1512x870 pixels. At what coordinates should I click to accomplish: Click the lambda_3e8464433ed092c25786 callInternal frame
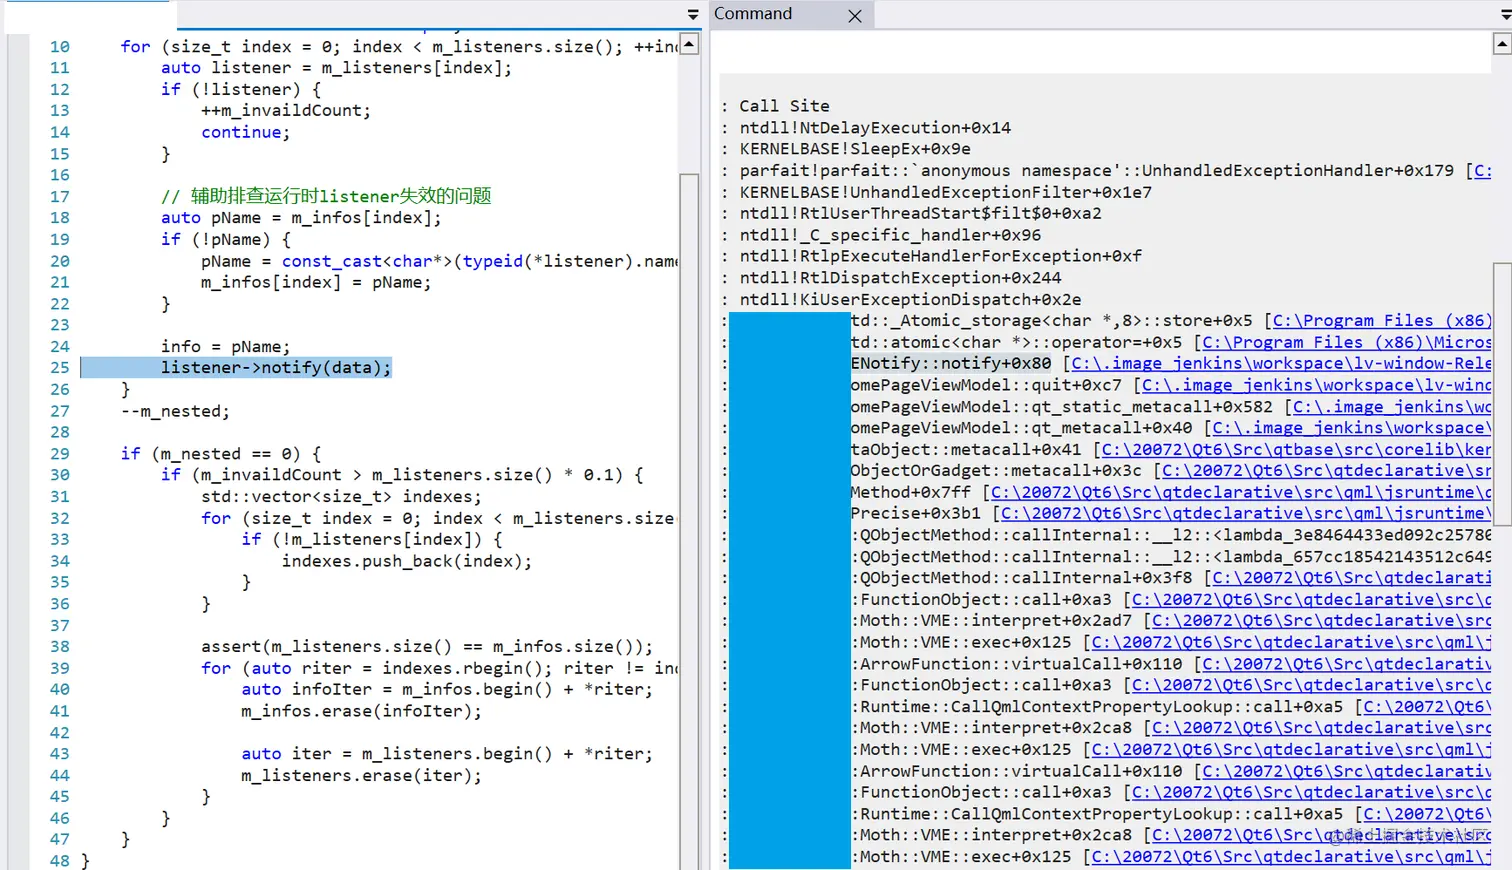1171,535
